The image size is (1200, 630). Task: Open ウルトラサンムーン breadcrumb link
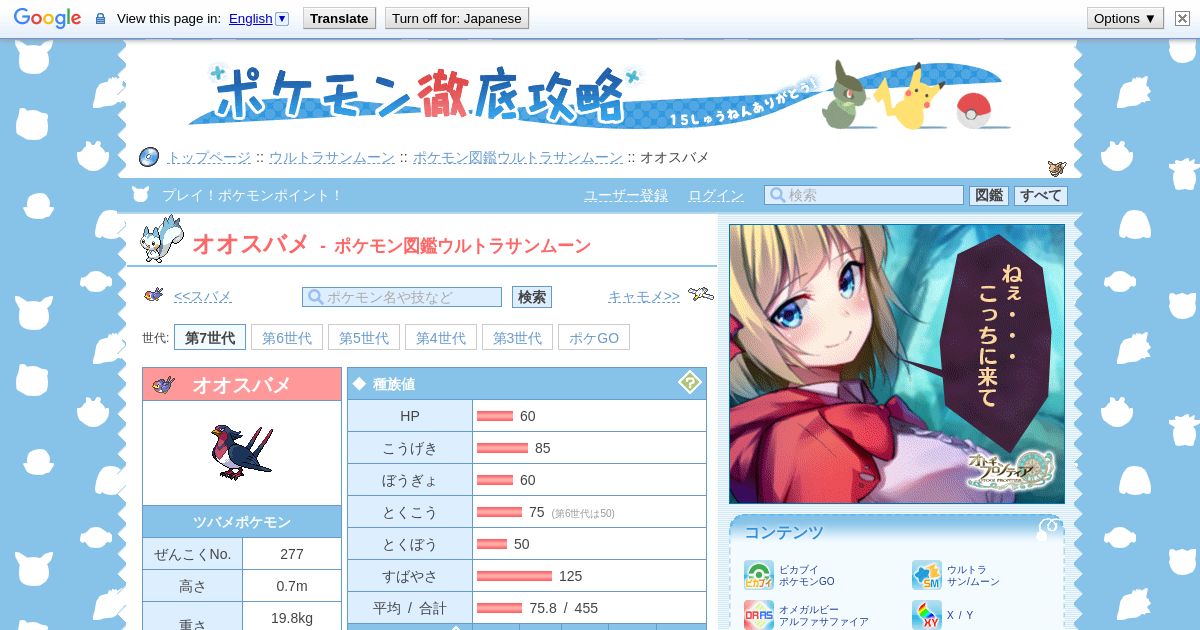pyautogui.click(x=332, y=157)
